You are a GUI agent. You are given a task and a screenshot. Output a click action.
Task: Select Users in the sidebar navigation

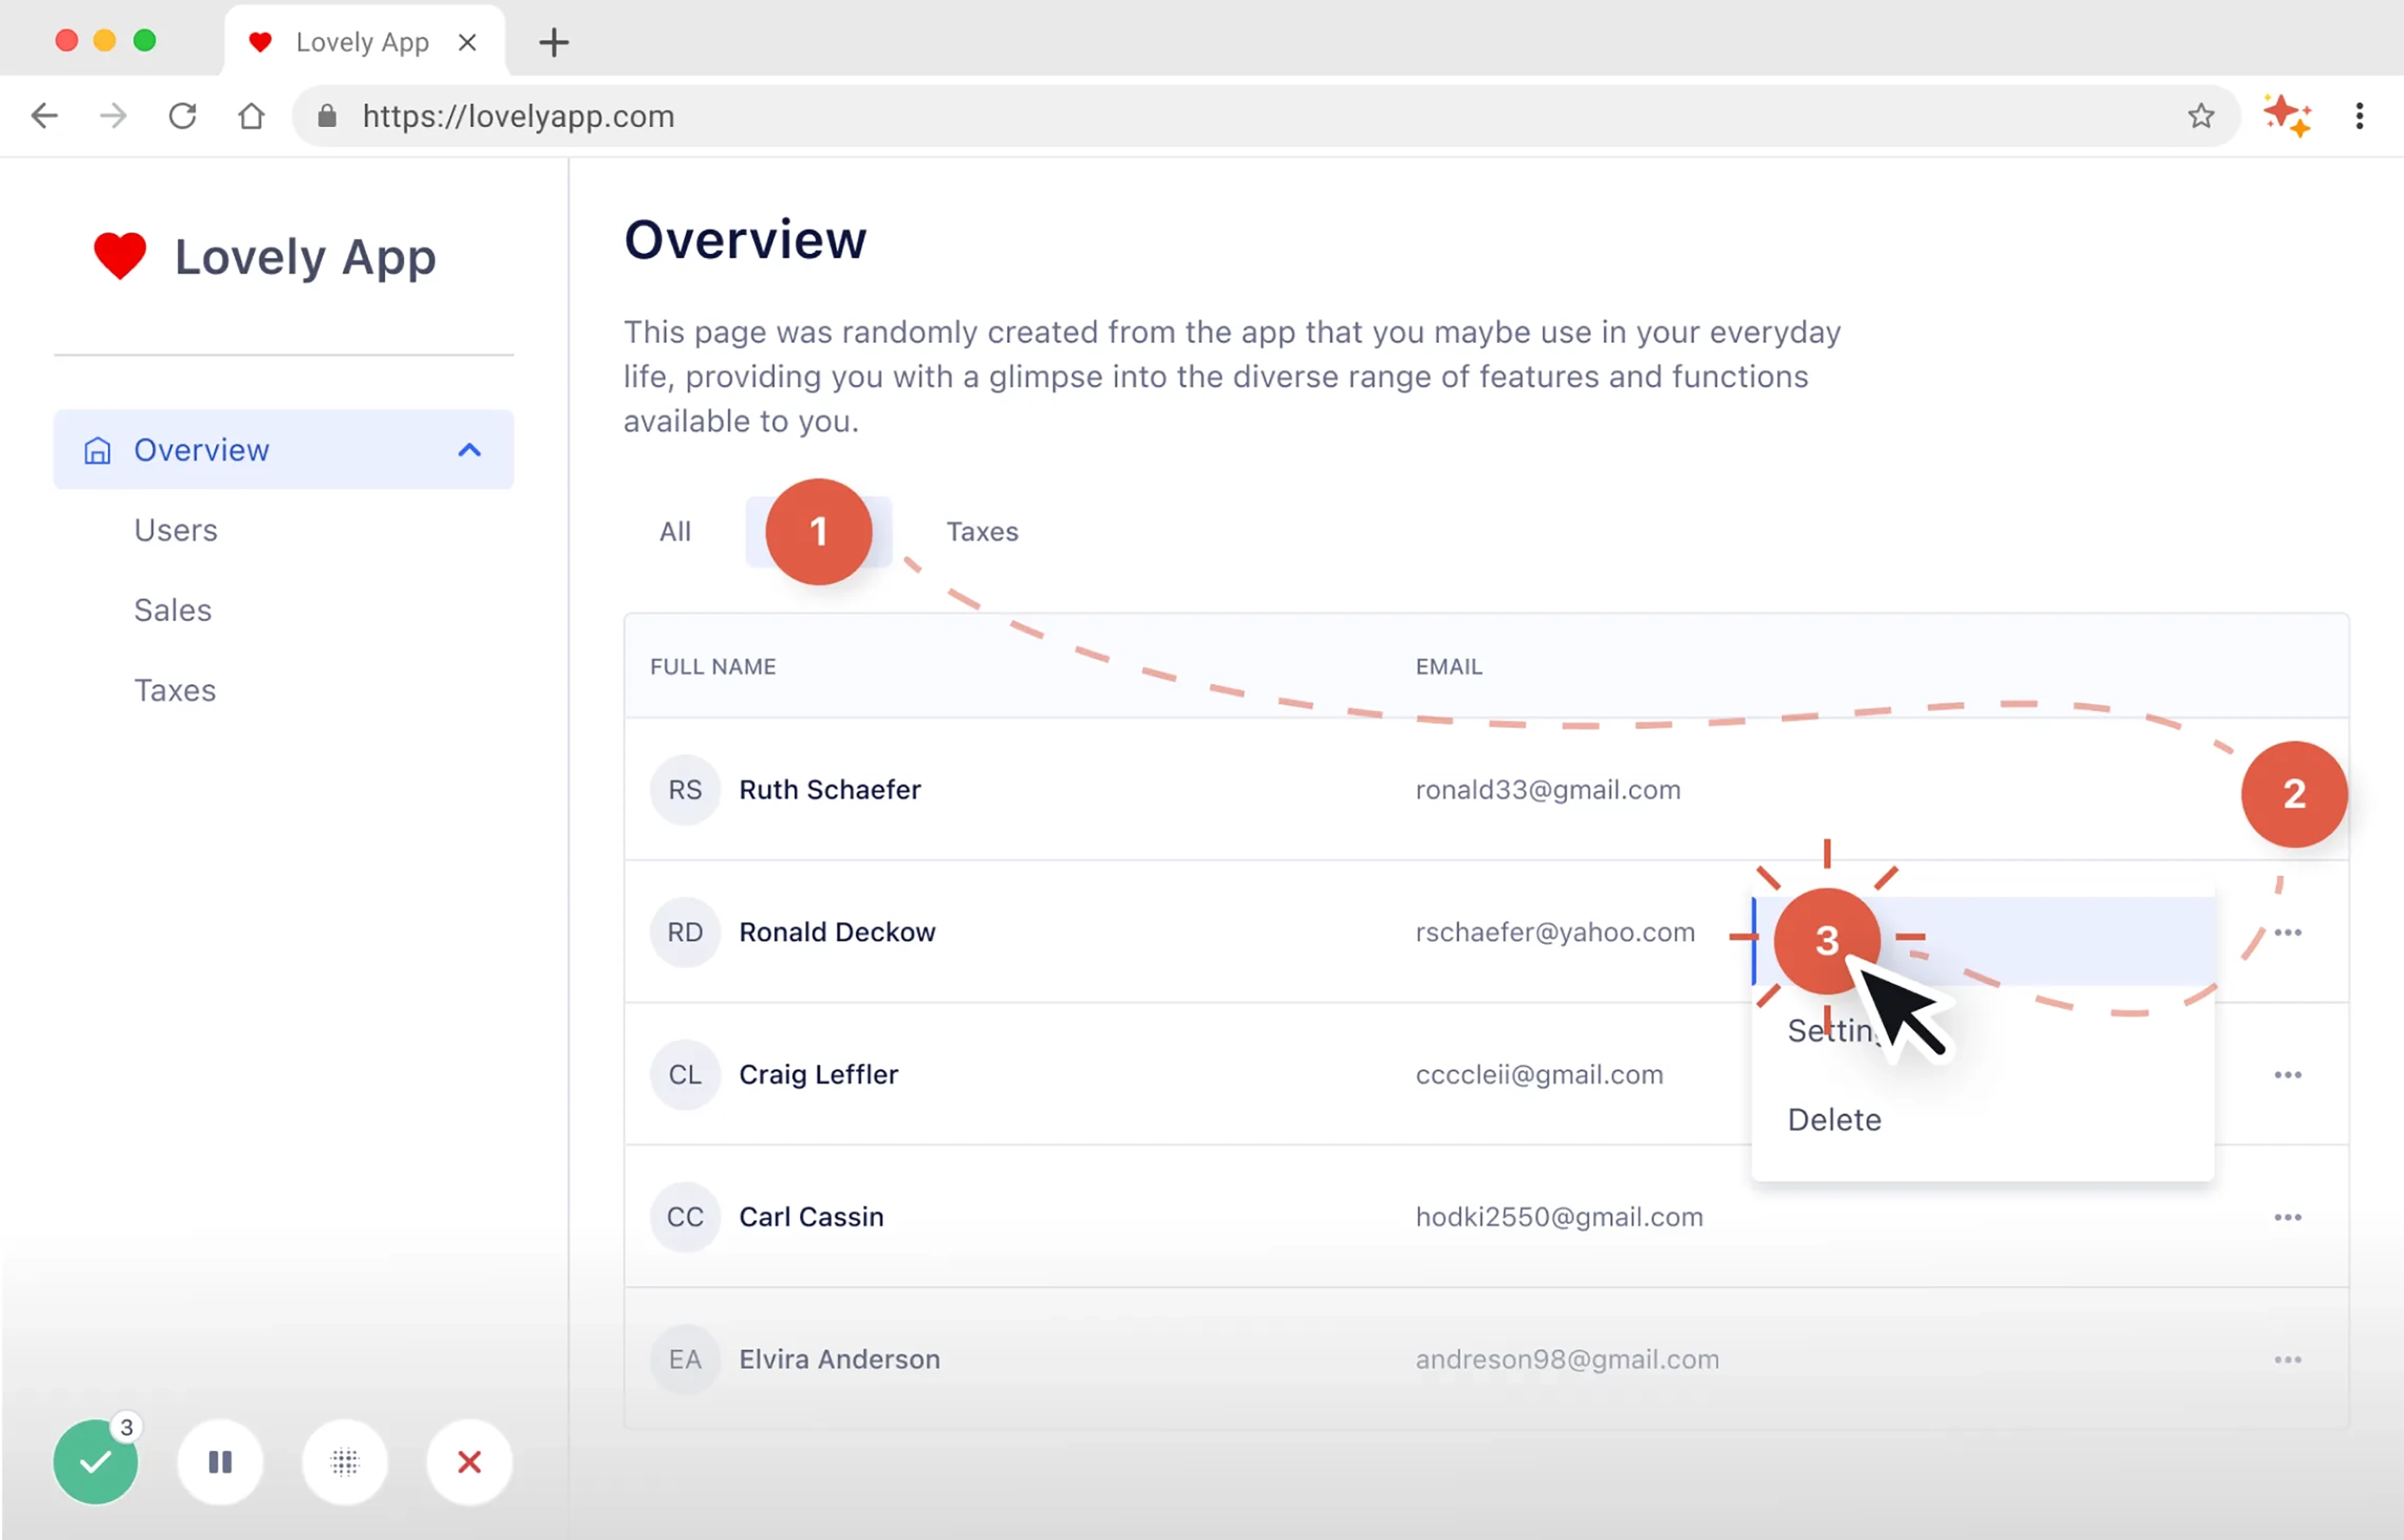click(x=175, y=530)
